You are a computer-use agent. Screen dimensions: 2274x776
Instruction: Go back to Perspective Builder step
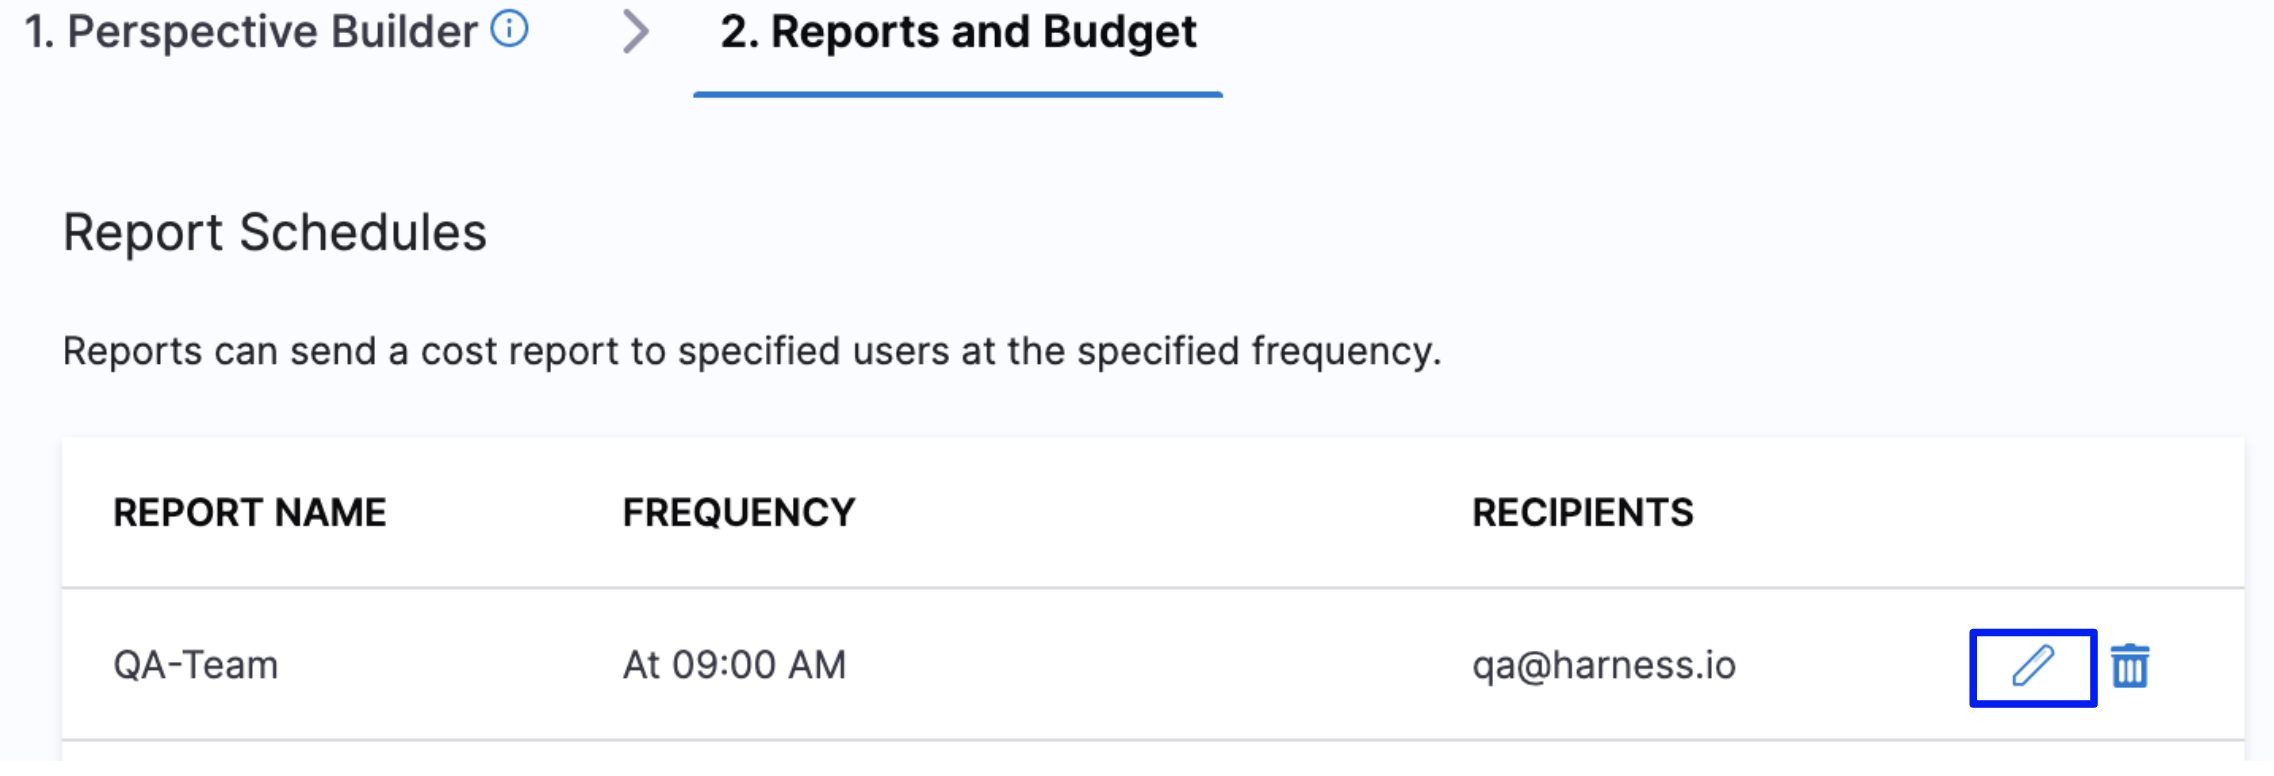pyautogui.click(x=250, y=32)
